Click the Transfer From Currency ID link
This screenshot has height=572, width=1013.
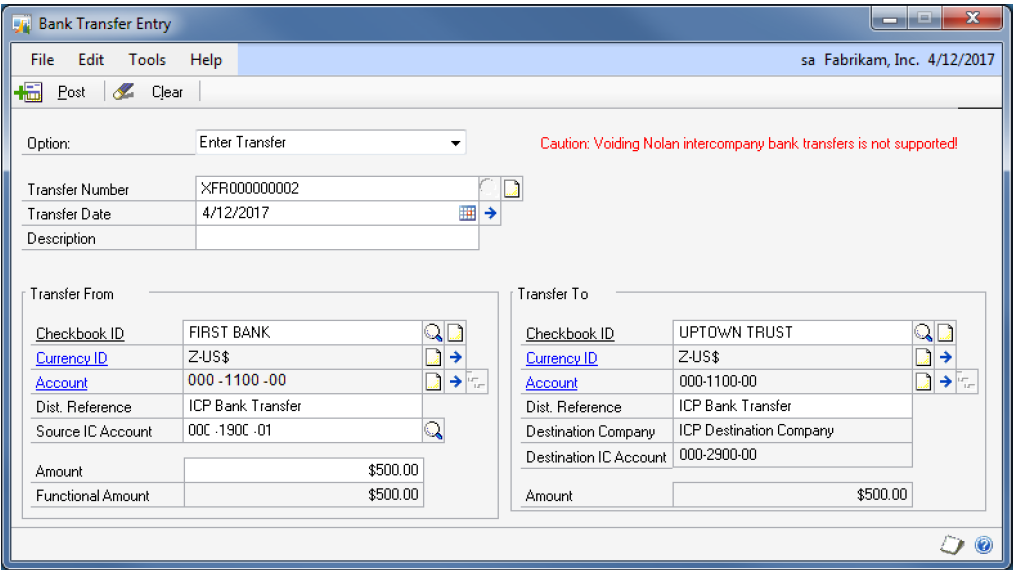(x=71, y=358)
